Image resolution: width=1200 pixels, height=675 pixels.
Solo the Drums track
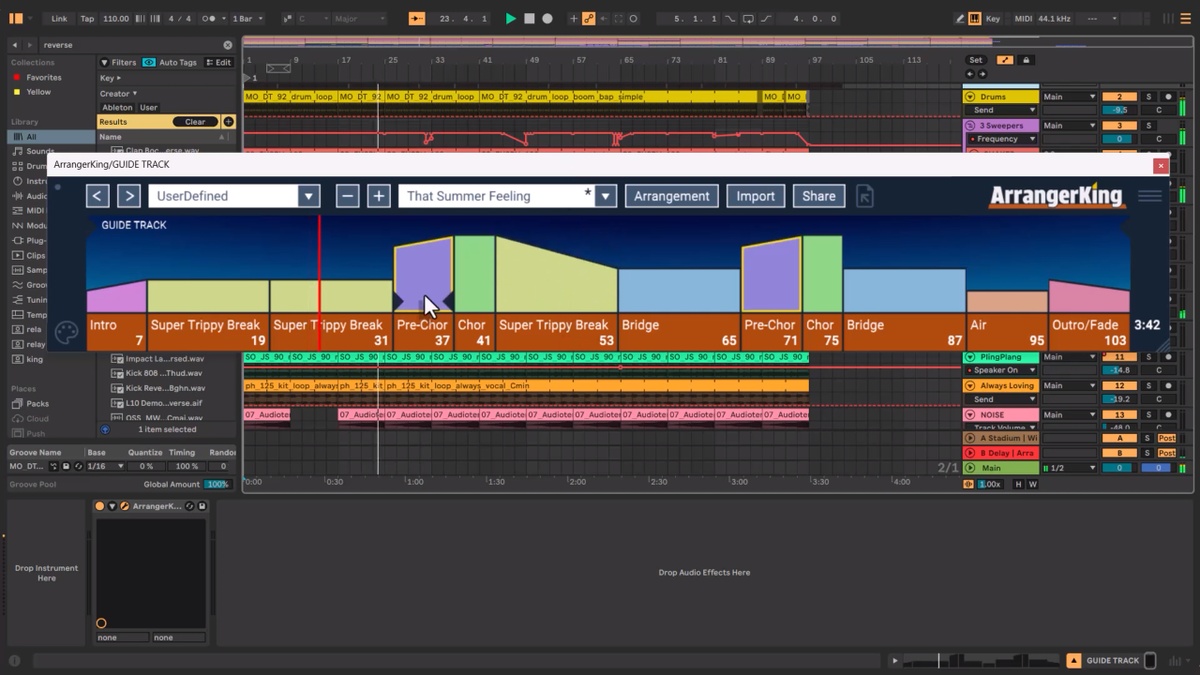tap(1148, 97)
